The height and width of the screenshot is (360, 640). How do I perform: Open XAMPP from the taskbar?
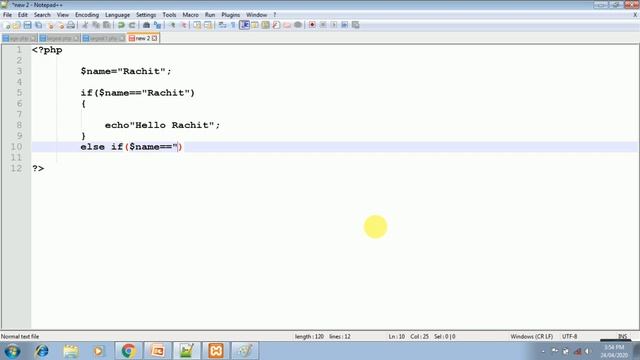click(216, 351)
